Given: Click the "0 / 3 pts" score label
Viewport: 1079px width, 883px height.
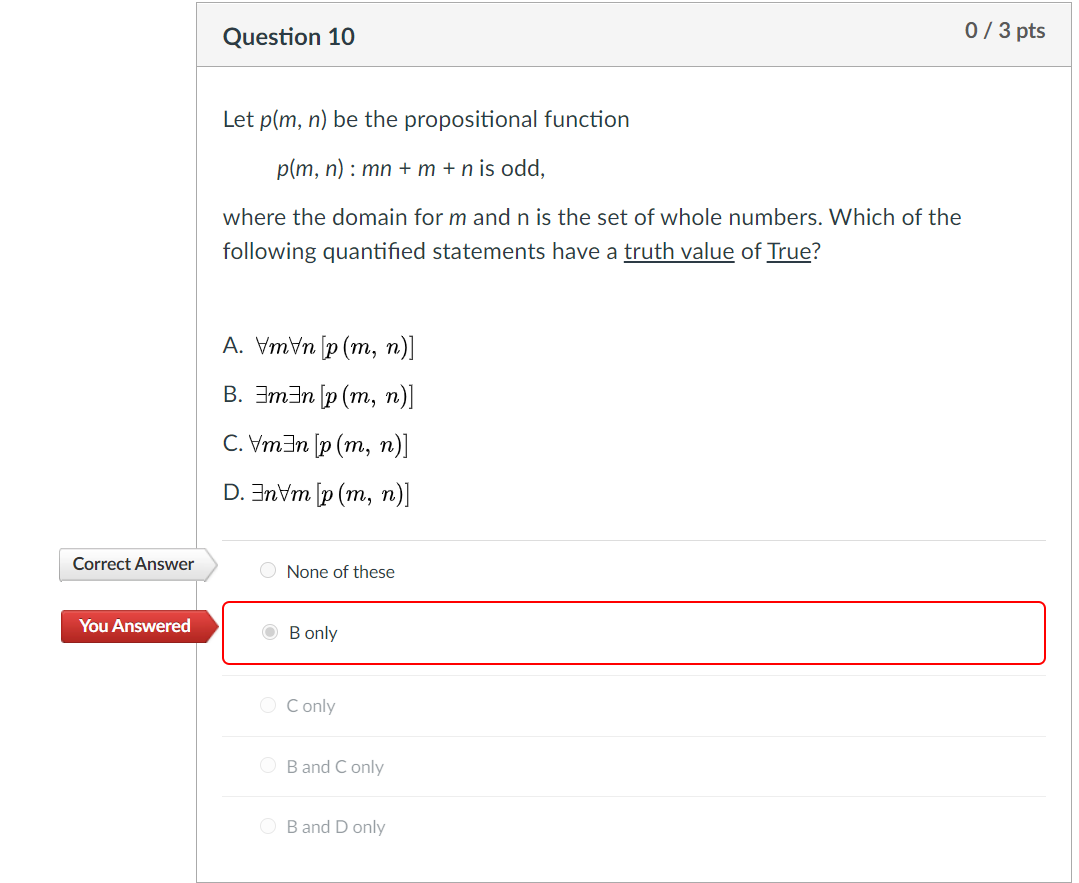Looking at the screenshot, I should point(1005,31).
